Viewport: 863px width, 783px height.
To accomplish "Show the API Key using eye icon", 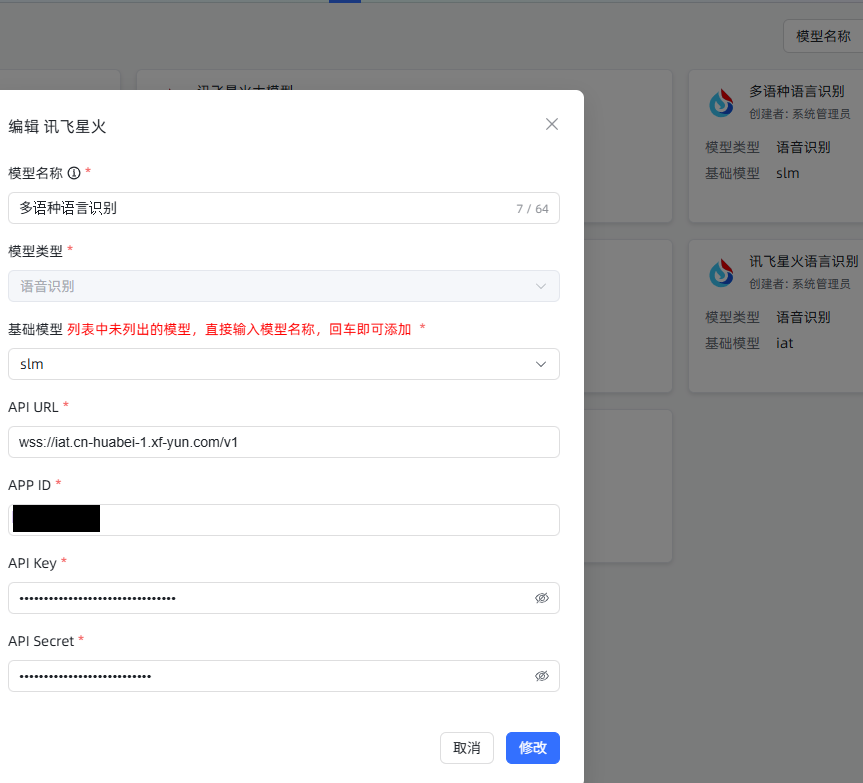I will click(542, 598).
